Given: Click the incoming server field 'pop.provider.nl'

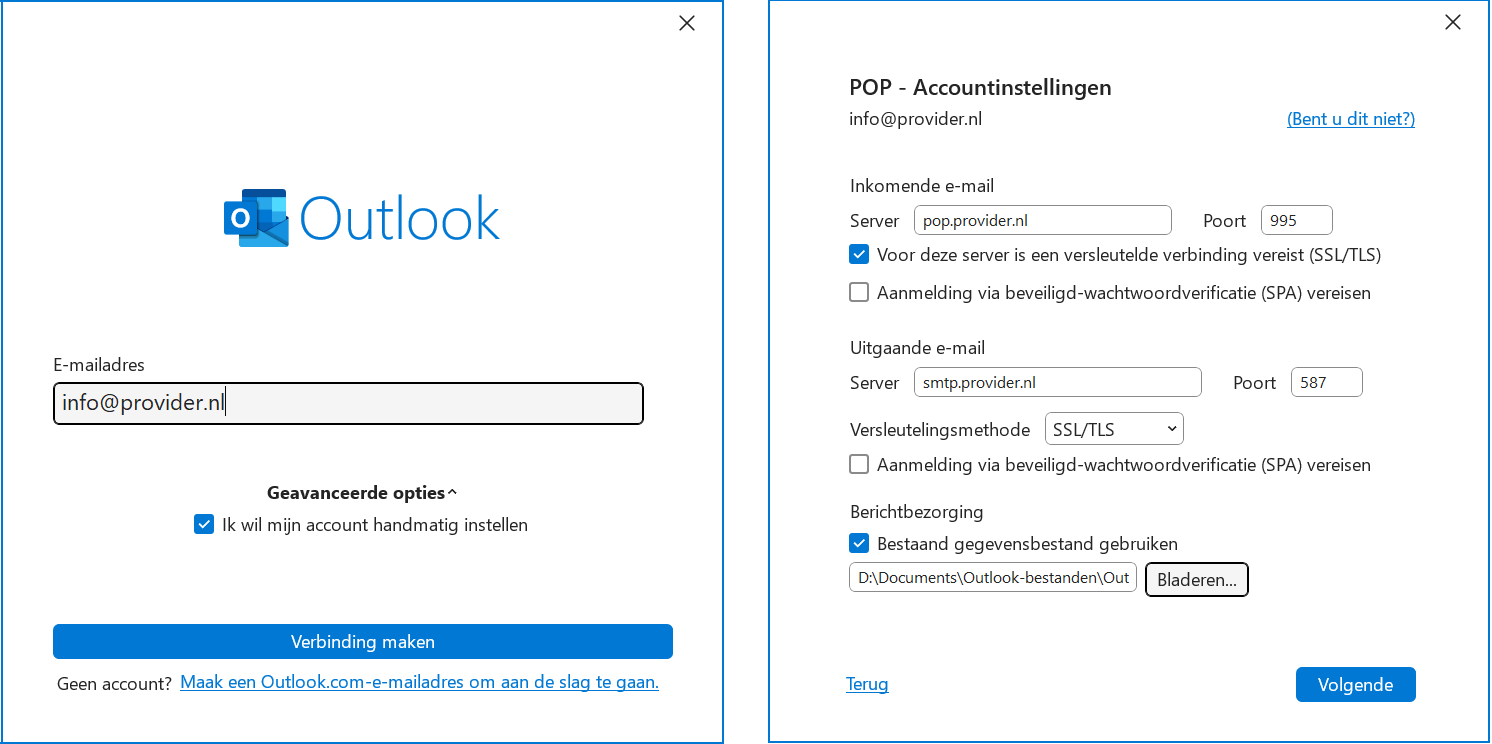Looking at the screenshot, I should [x=1042, y=220].
